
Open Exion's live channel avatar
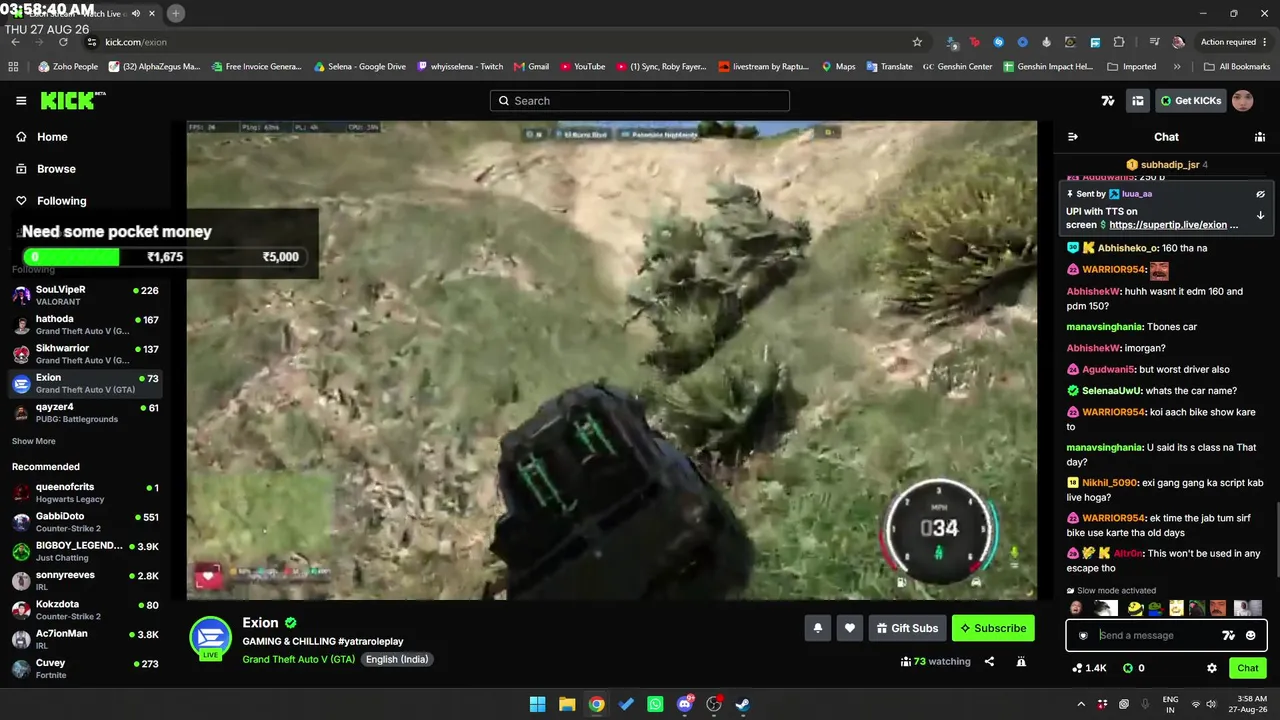pyautogui.click(x=211, y=639)
